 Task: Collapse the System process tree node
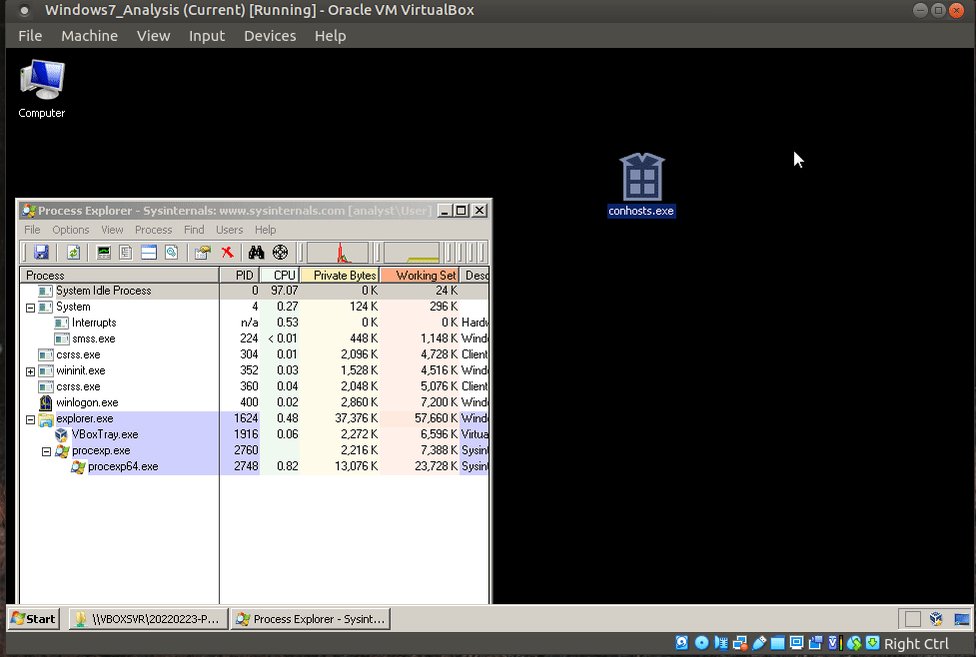[30, 307]
